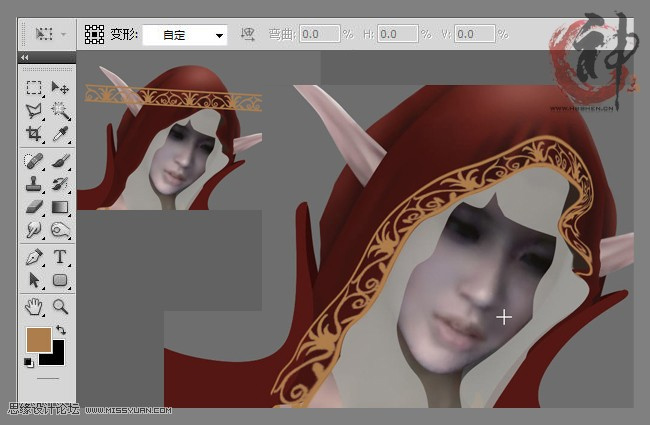Screen dimensions: 650x425
Task: Click the 弯曲 bend value field
Action: pos(320,34)
